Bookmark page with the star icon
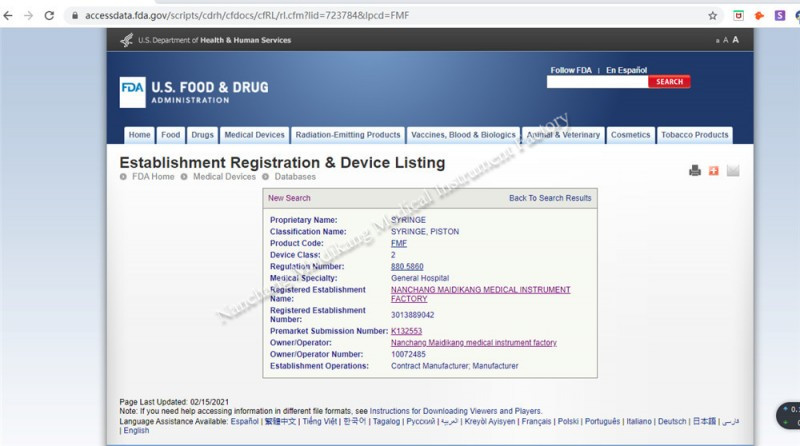The width and height of the screenshot is (800, 446). click(713, 16)
